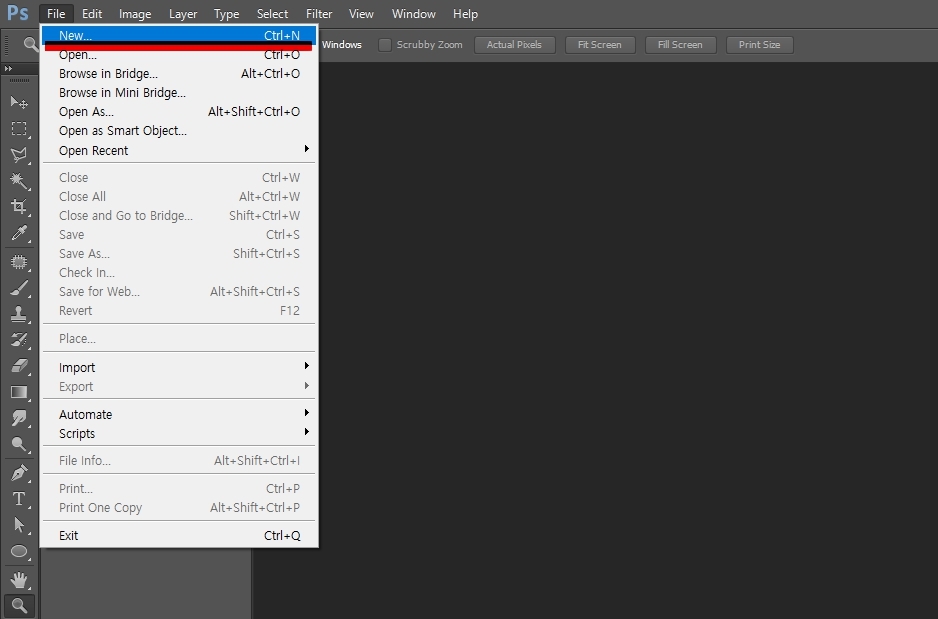This screenshot has width=938, height=619.
Task: Toggle the Scrubby Zoom checkbox
Action: pyautogui.click(x=385, y=45)
